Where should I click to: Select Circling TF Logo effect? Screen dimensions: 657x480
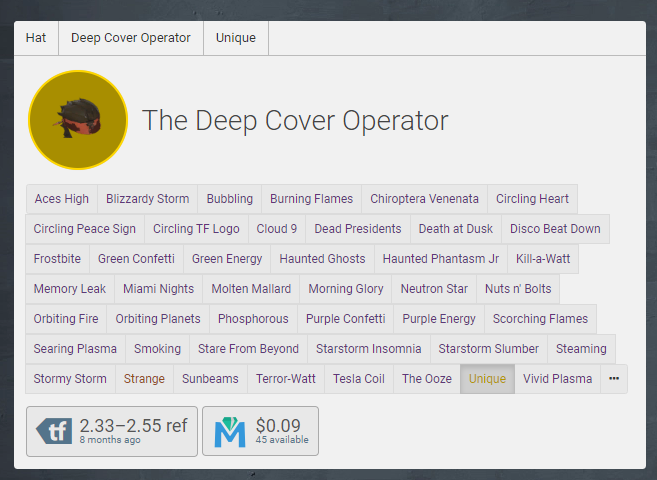coord(196,229)
